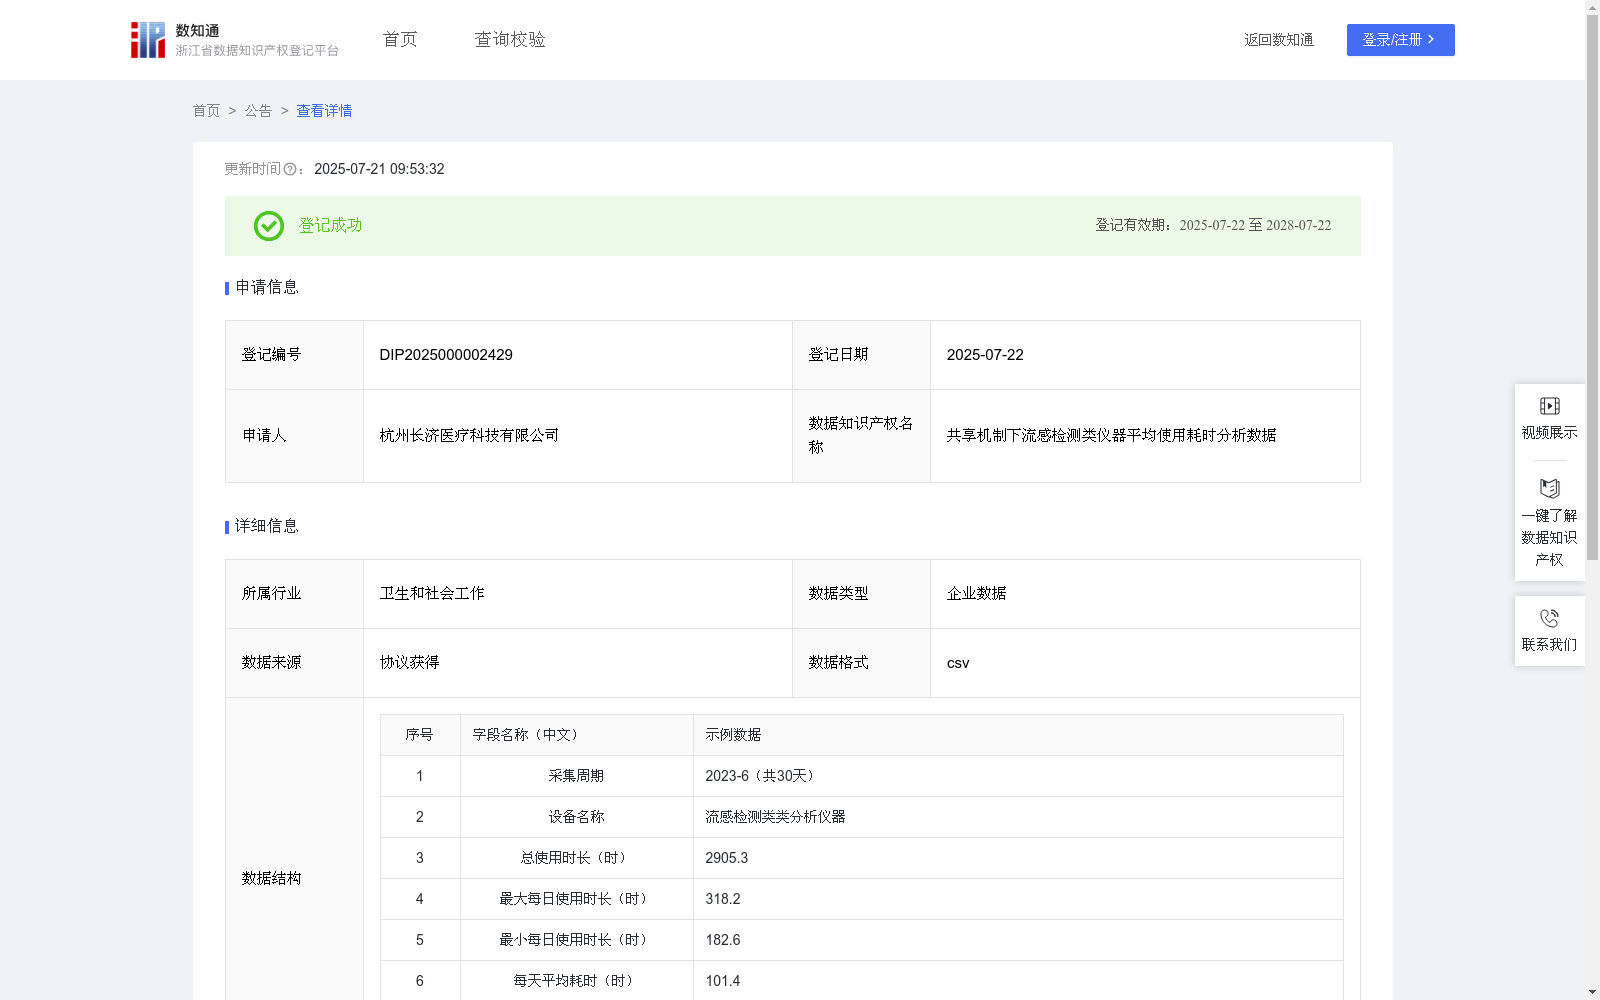1600x1000 pixels.
Task: Select 登记日期 value 2025-07-22
Action: 985,355
